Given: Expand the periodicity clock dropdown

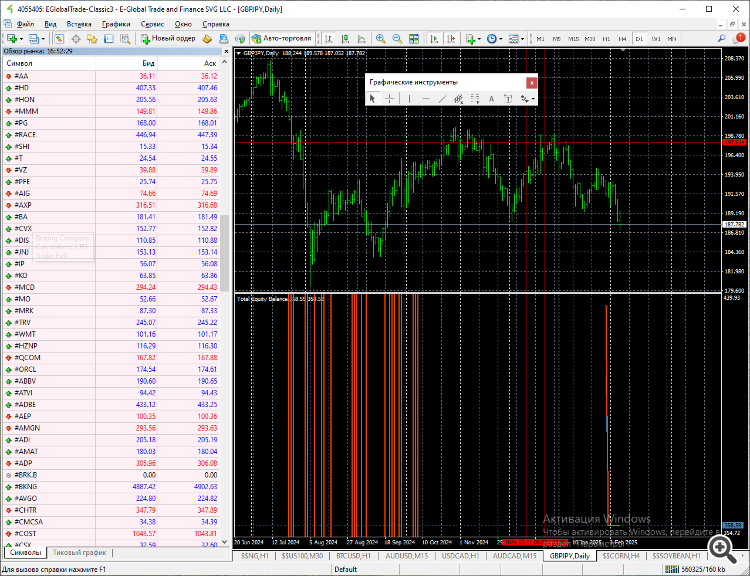Looking at the screenshot, I should tap(501, 39).
